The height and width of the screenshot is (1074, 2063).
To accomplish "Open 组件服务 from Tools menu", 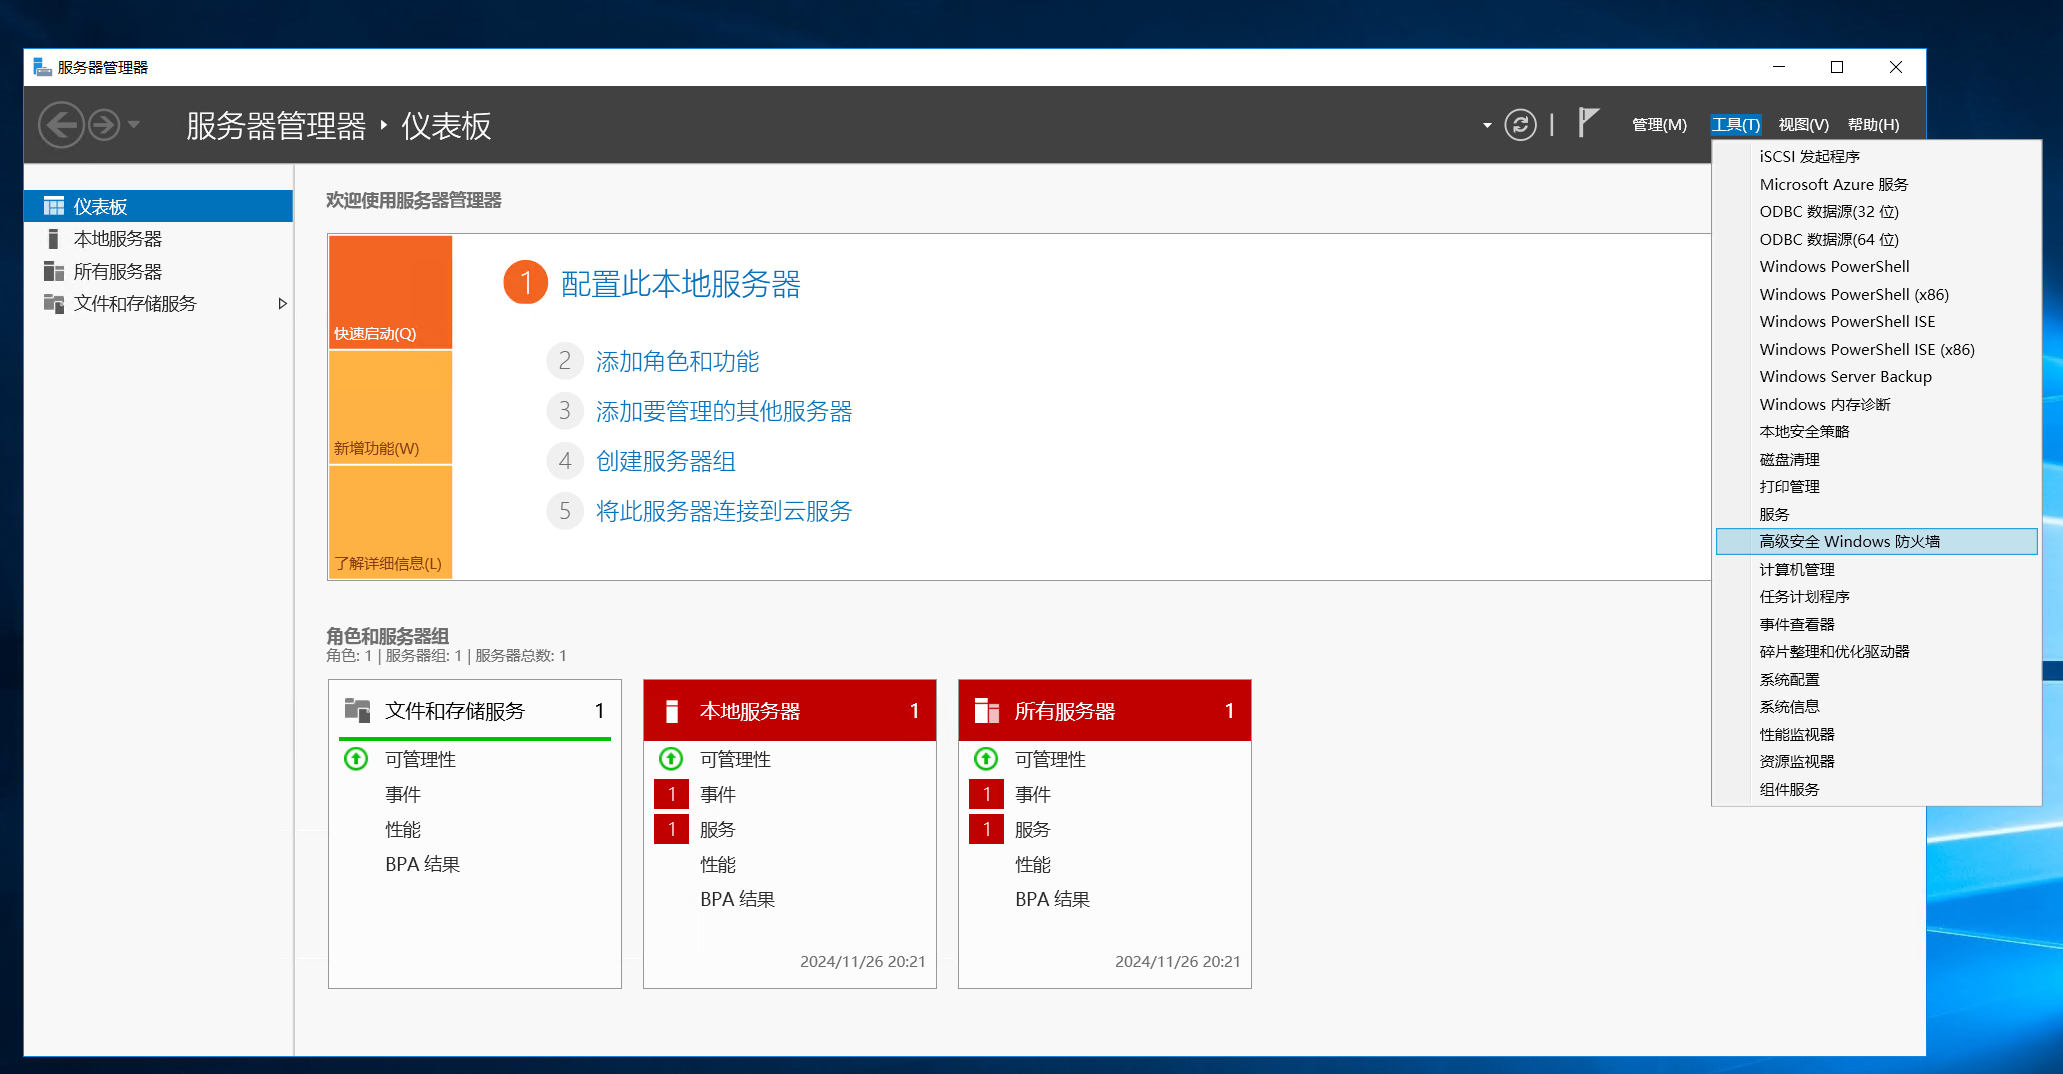I will [1877, 789].
